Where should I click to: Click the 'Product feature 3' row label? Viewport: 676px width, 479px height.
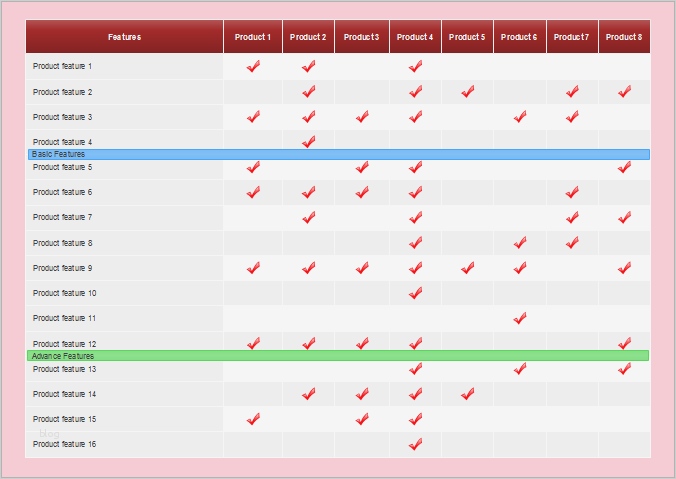[x=62, y=117]
